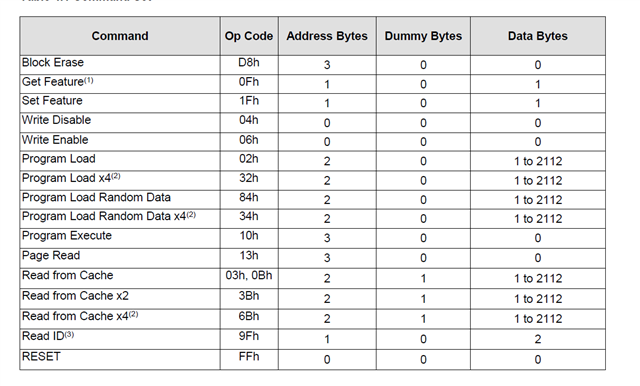This screenshot has width=640, height=386.
Task: Select the Page Read command cell
Action: tap(120, 258)
